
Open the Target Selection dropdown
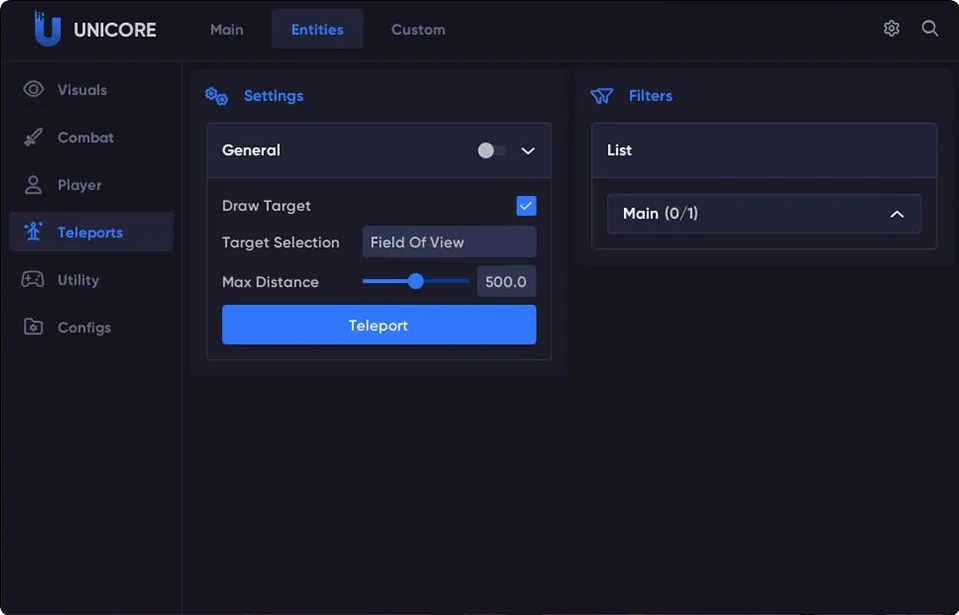point(448,242)
